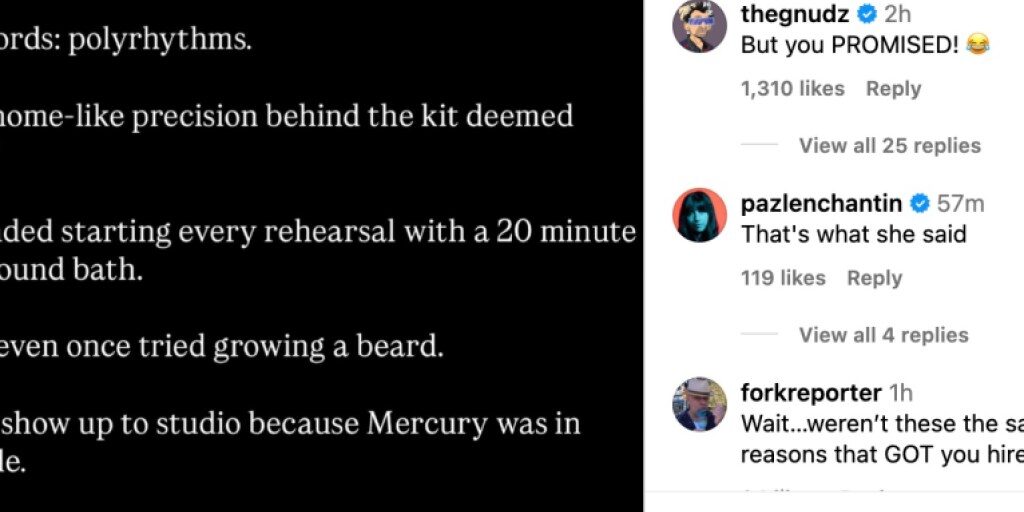Click the black post image with text

(320, 256)
